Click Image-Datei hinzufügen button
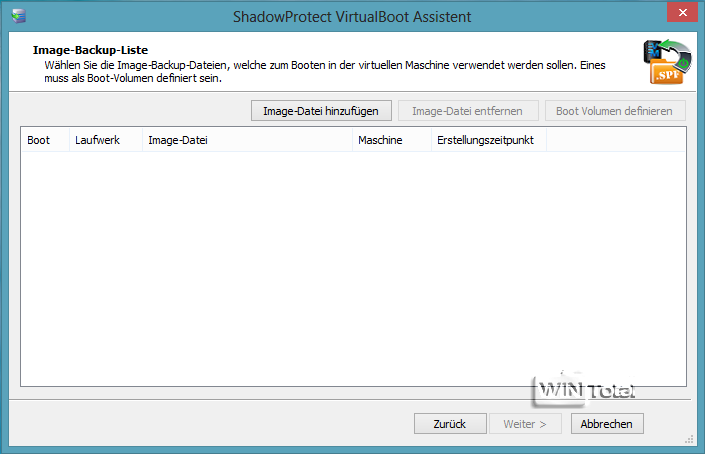705x454 pixels. point(321,111)
